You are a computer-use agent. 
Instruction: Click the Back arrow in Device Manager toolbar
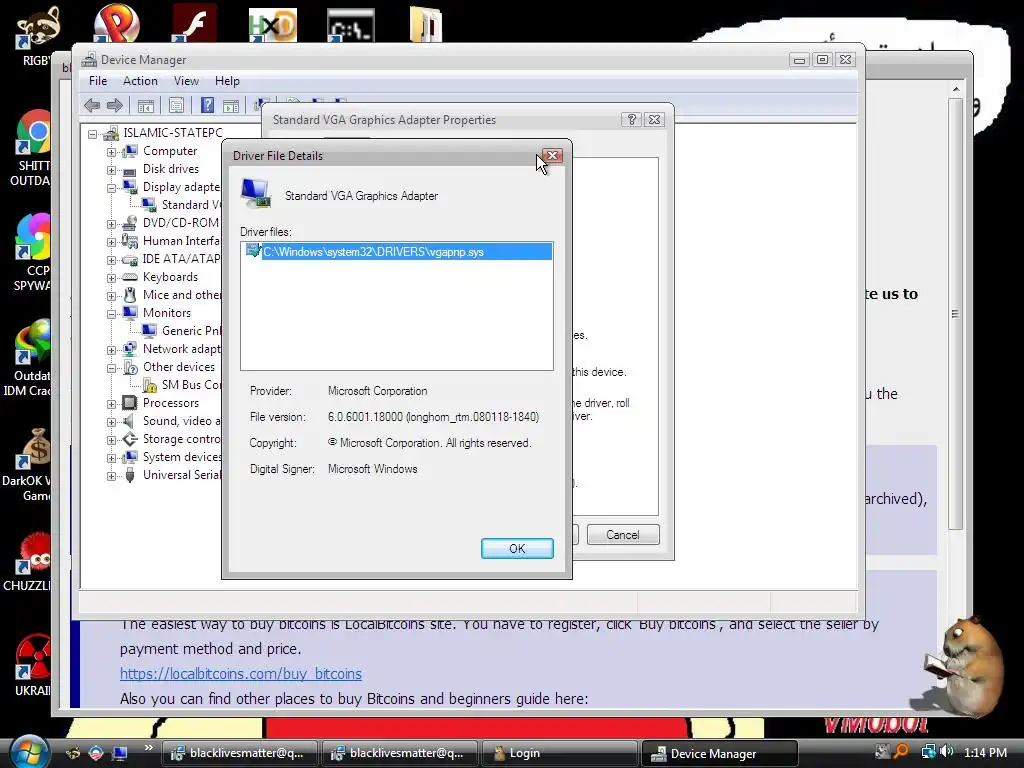tap(92, 105)
